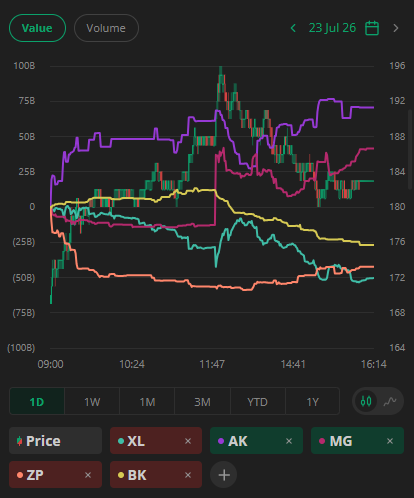Click the 23 Jul 26 date label
This screenshot has height=498, width=414.
(x=332, y=28)
